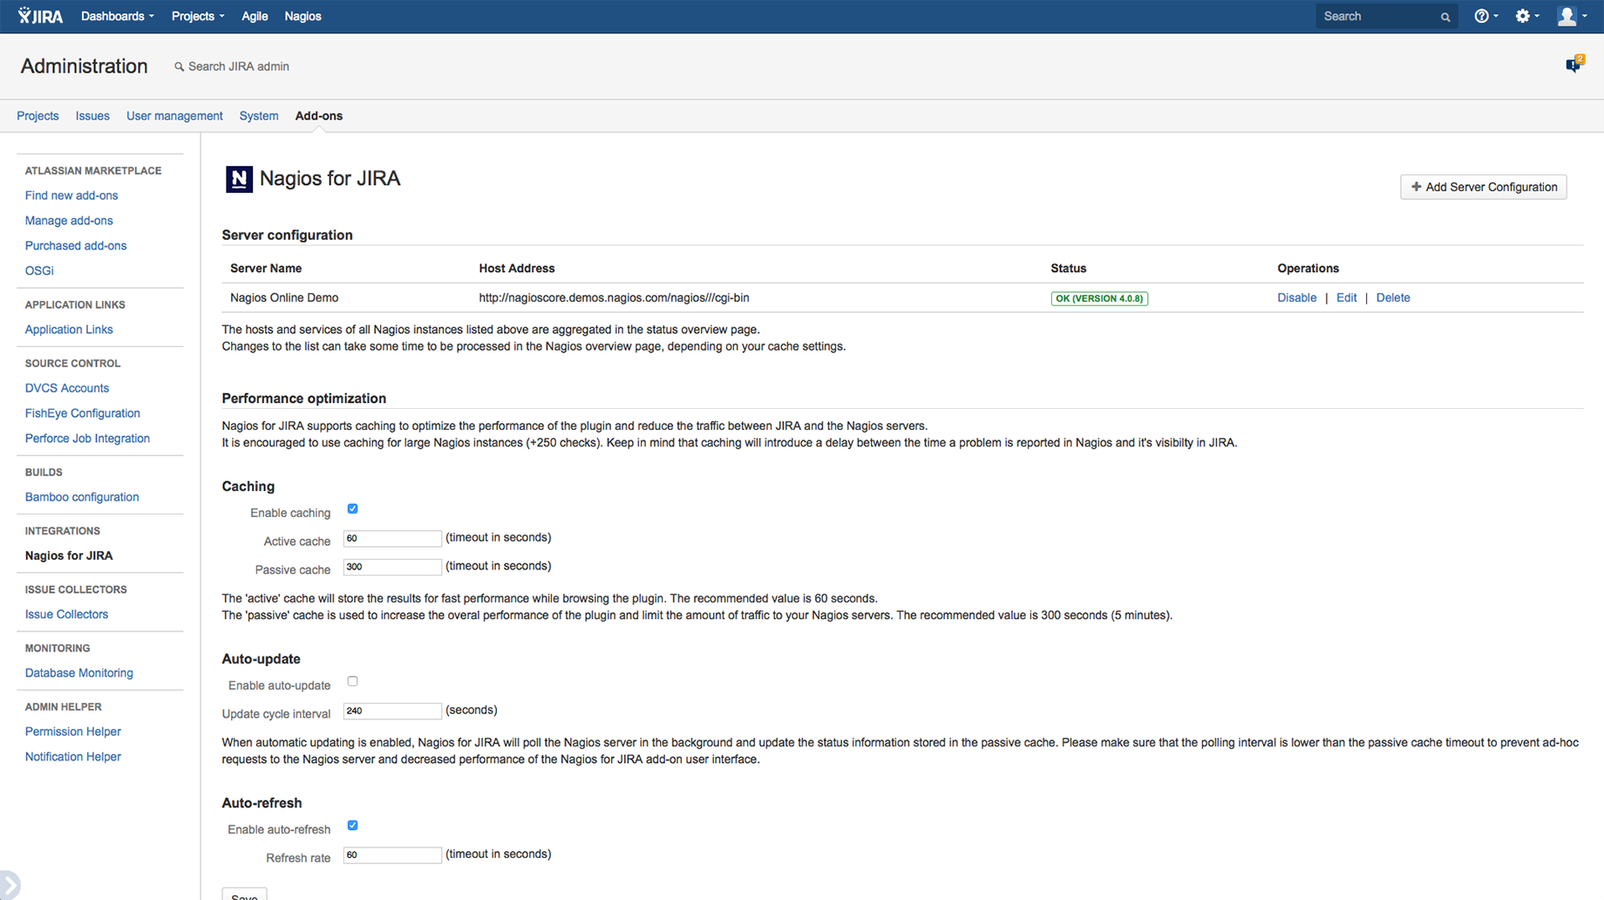Click the Update cycle interval field
The image size is (1604, 900).
[392, 711]
